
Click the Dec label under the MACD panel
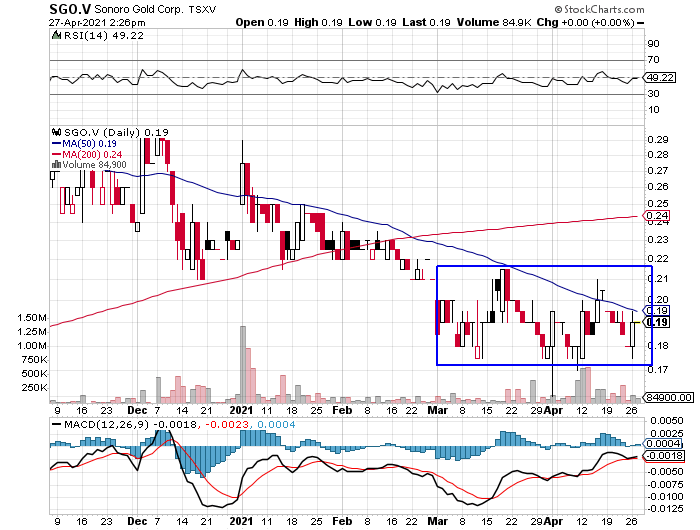tap(137, 522)
